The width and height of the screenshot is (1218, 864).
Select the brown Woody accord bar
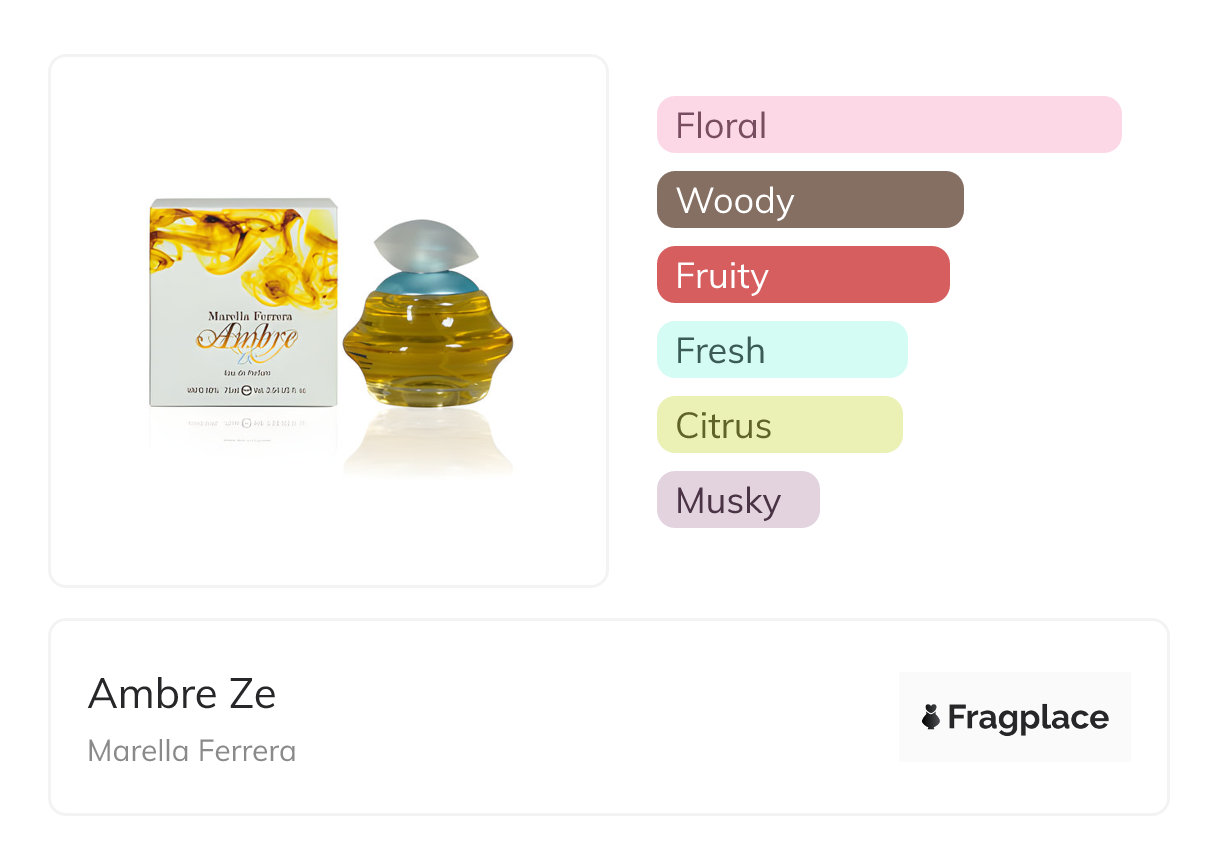coord(809,200)
